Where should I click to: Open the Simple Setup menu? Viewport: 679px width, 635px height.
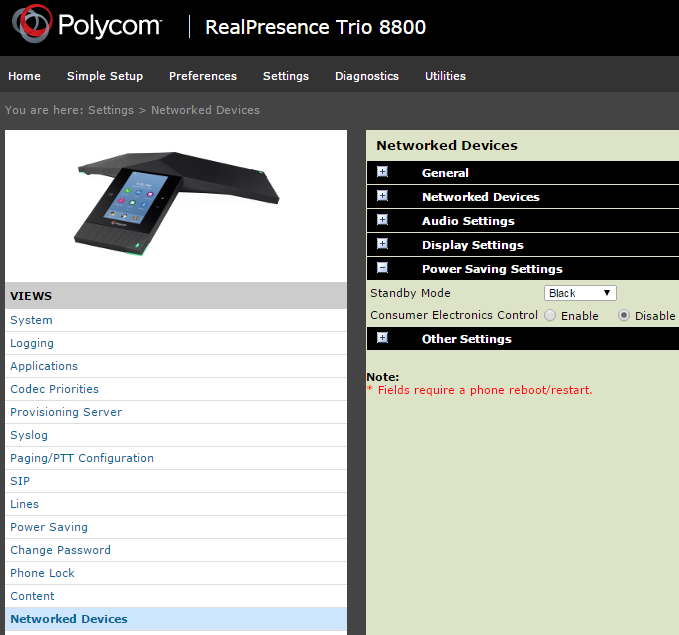(105, 76)
